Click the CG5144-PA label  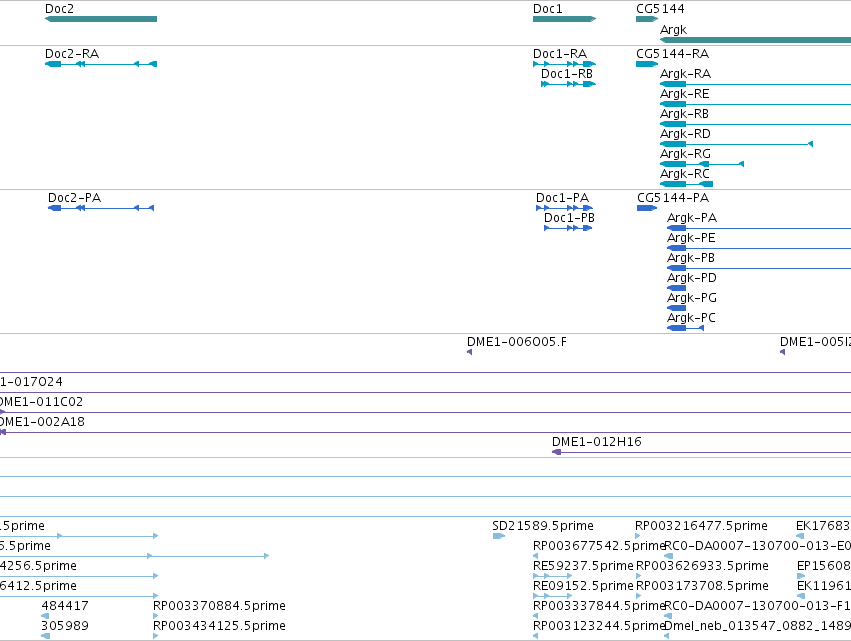(673, 198)
